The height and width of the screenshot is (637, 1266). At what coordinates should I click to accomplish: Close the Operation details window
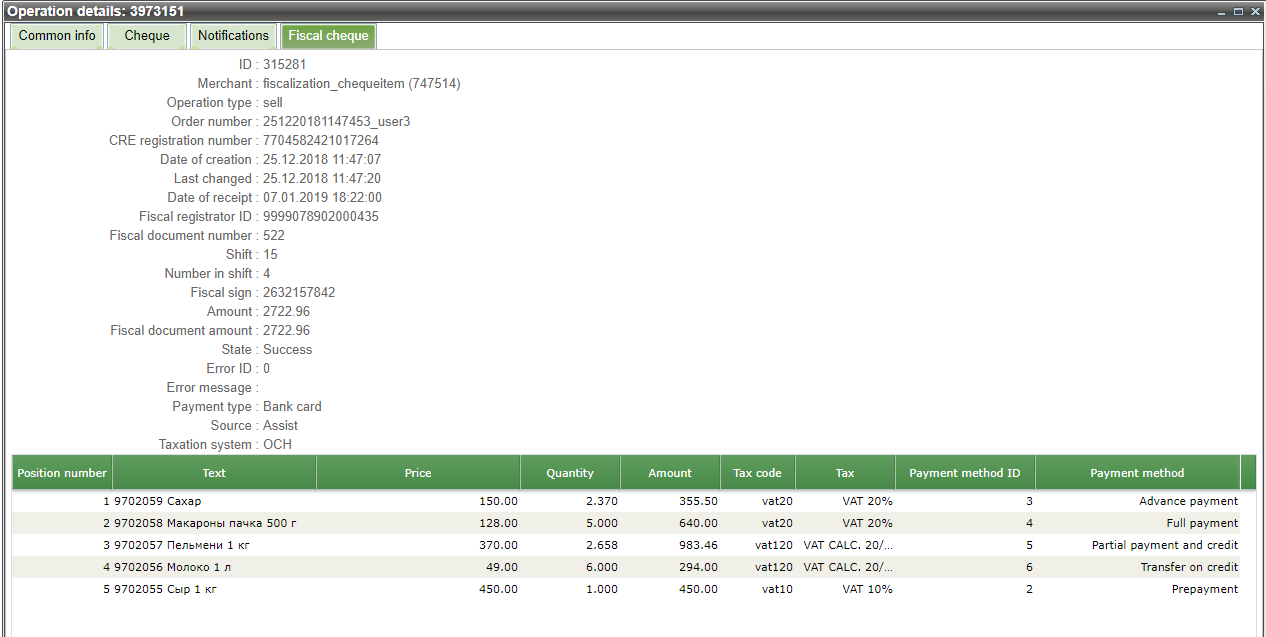1254,11
